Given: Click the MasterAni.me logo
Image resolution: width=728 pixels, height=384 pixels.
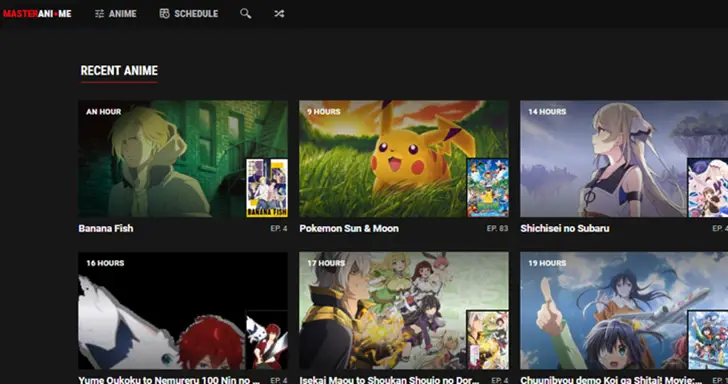Looking at the screenshot, I should pyautogui.click(x=37, y=14).
